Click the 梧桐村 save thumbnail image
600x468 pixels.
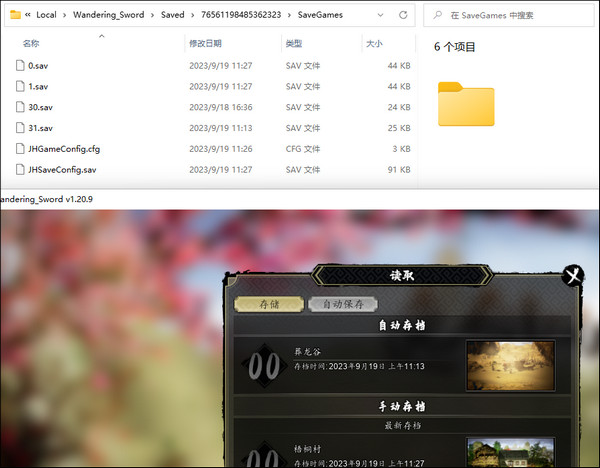[510, 452]
